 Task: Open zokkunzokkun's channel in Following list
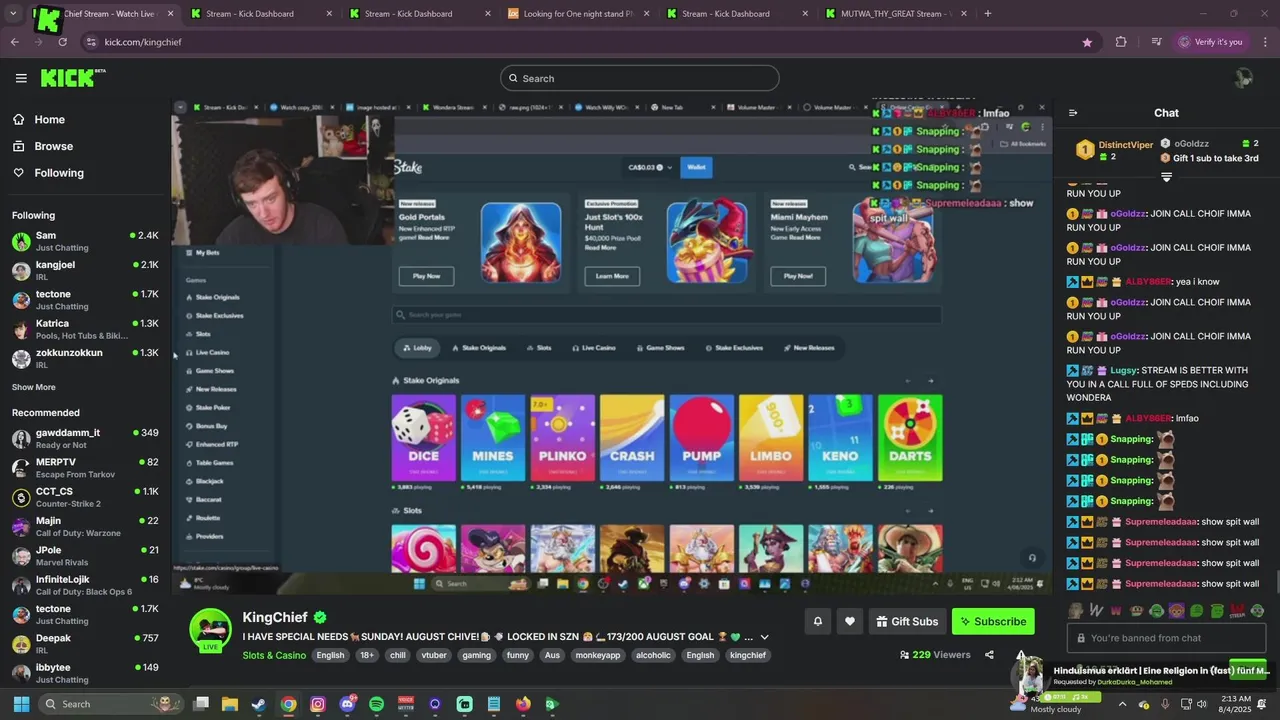85,358
